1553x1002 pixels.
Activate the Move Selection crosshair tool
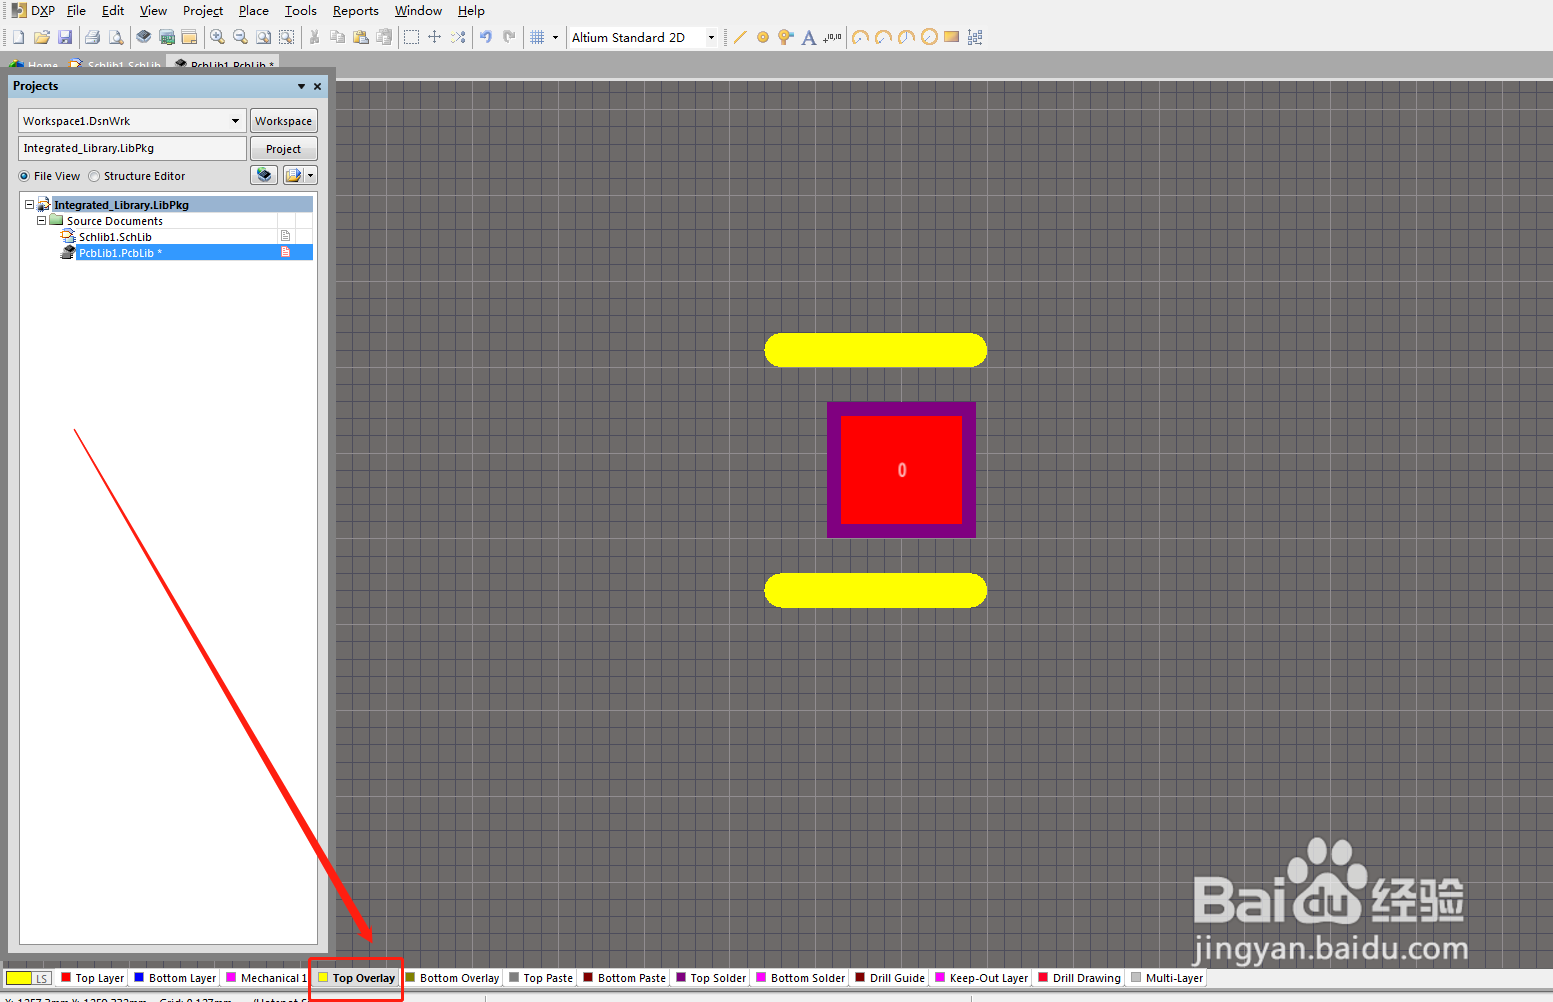434,37
